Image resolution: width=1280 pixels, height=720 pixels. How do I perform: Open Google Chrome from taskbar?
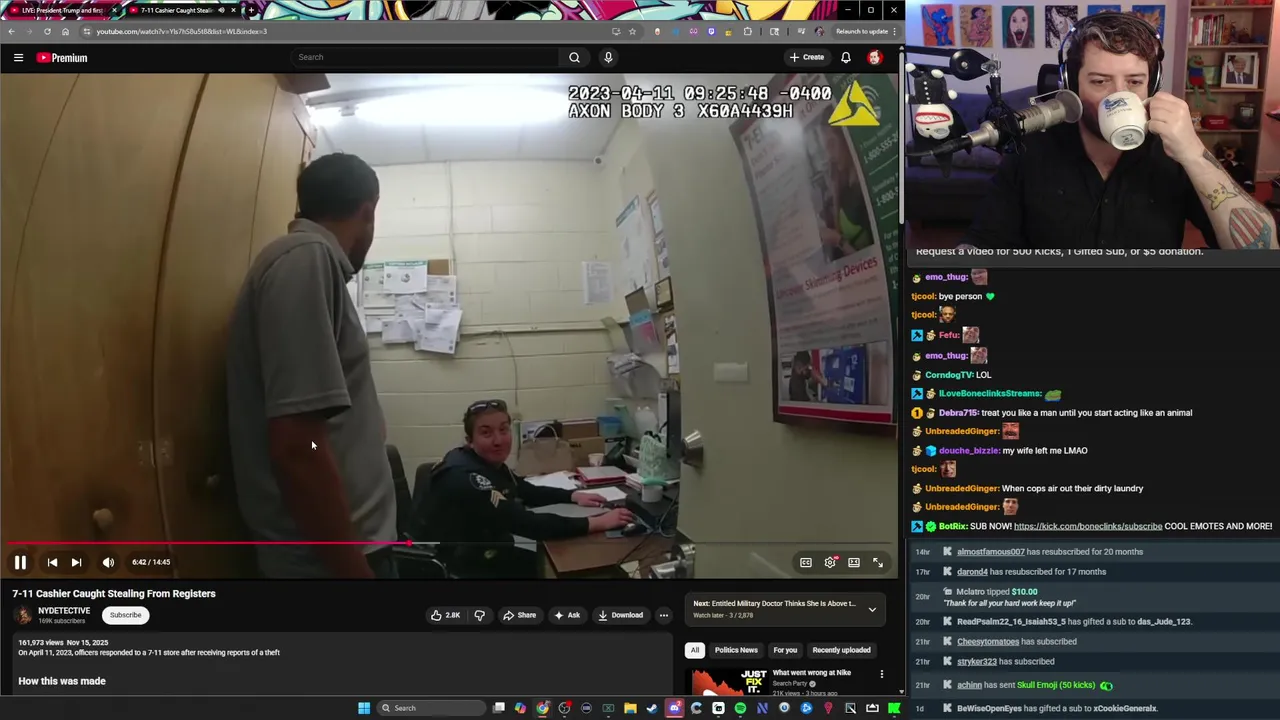[x=542, y=708]
